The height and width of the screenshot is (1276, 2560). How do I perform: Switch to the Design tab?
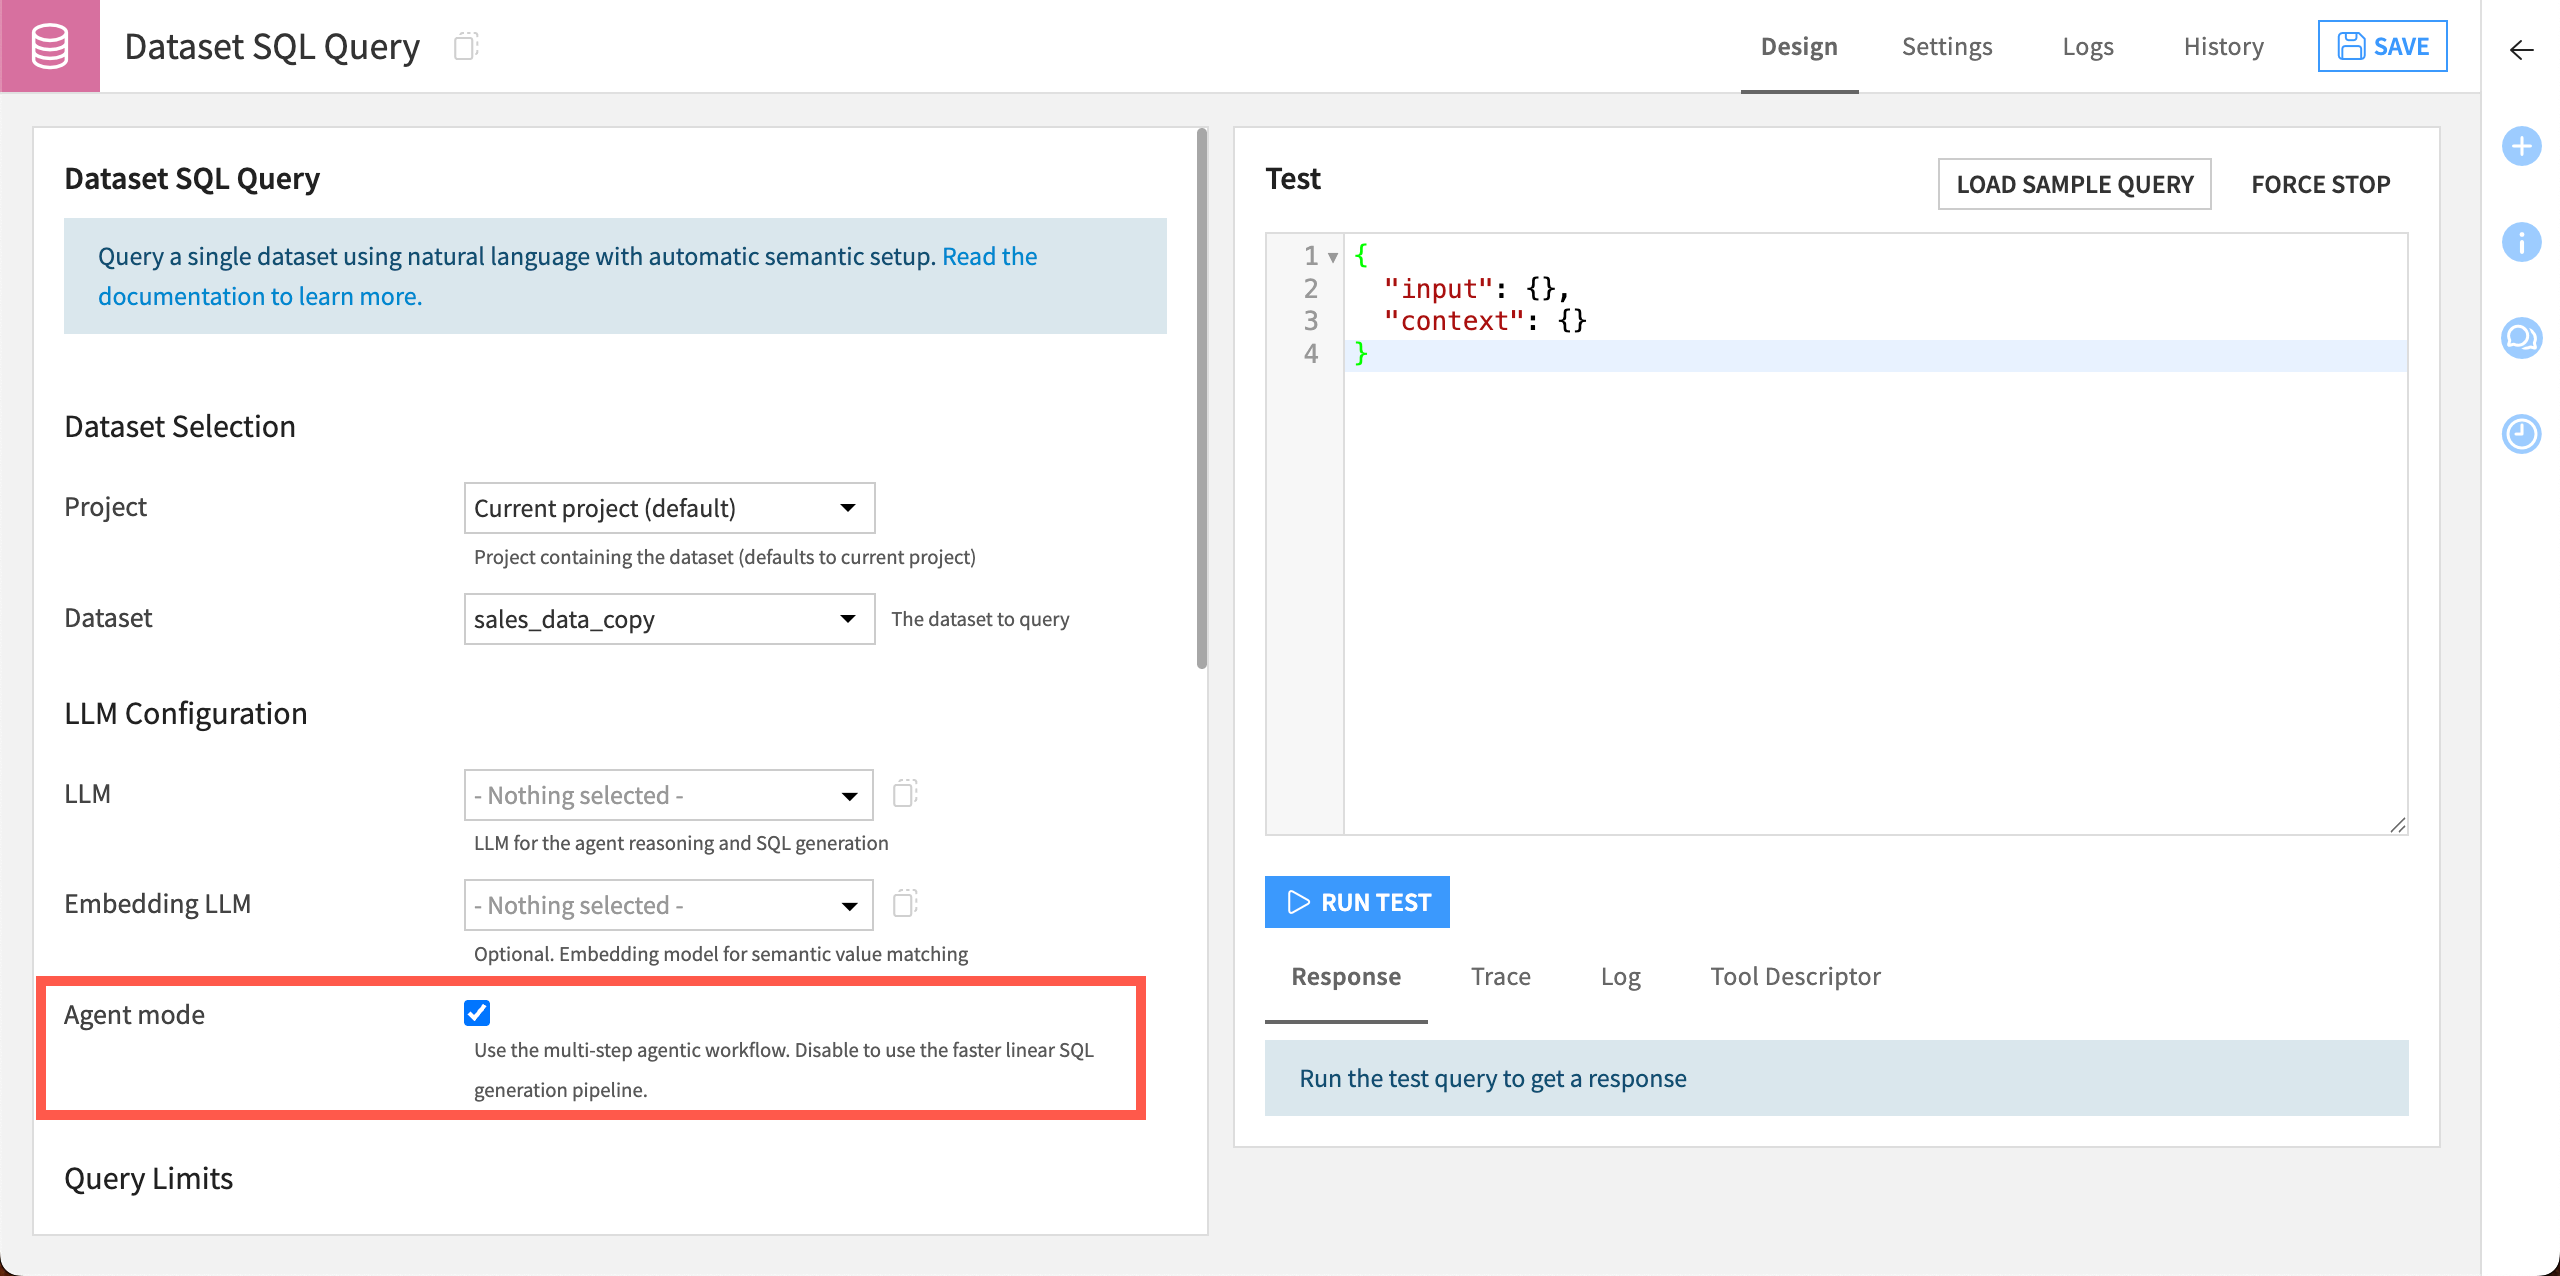coord(1799,47)
